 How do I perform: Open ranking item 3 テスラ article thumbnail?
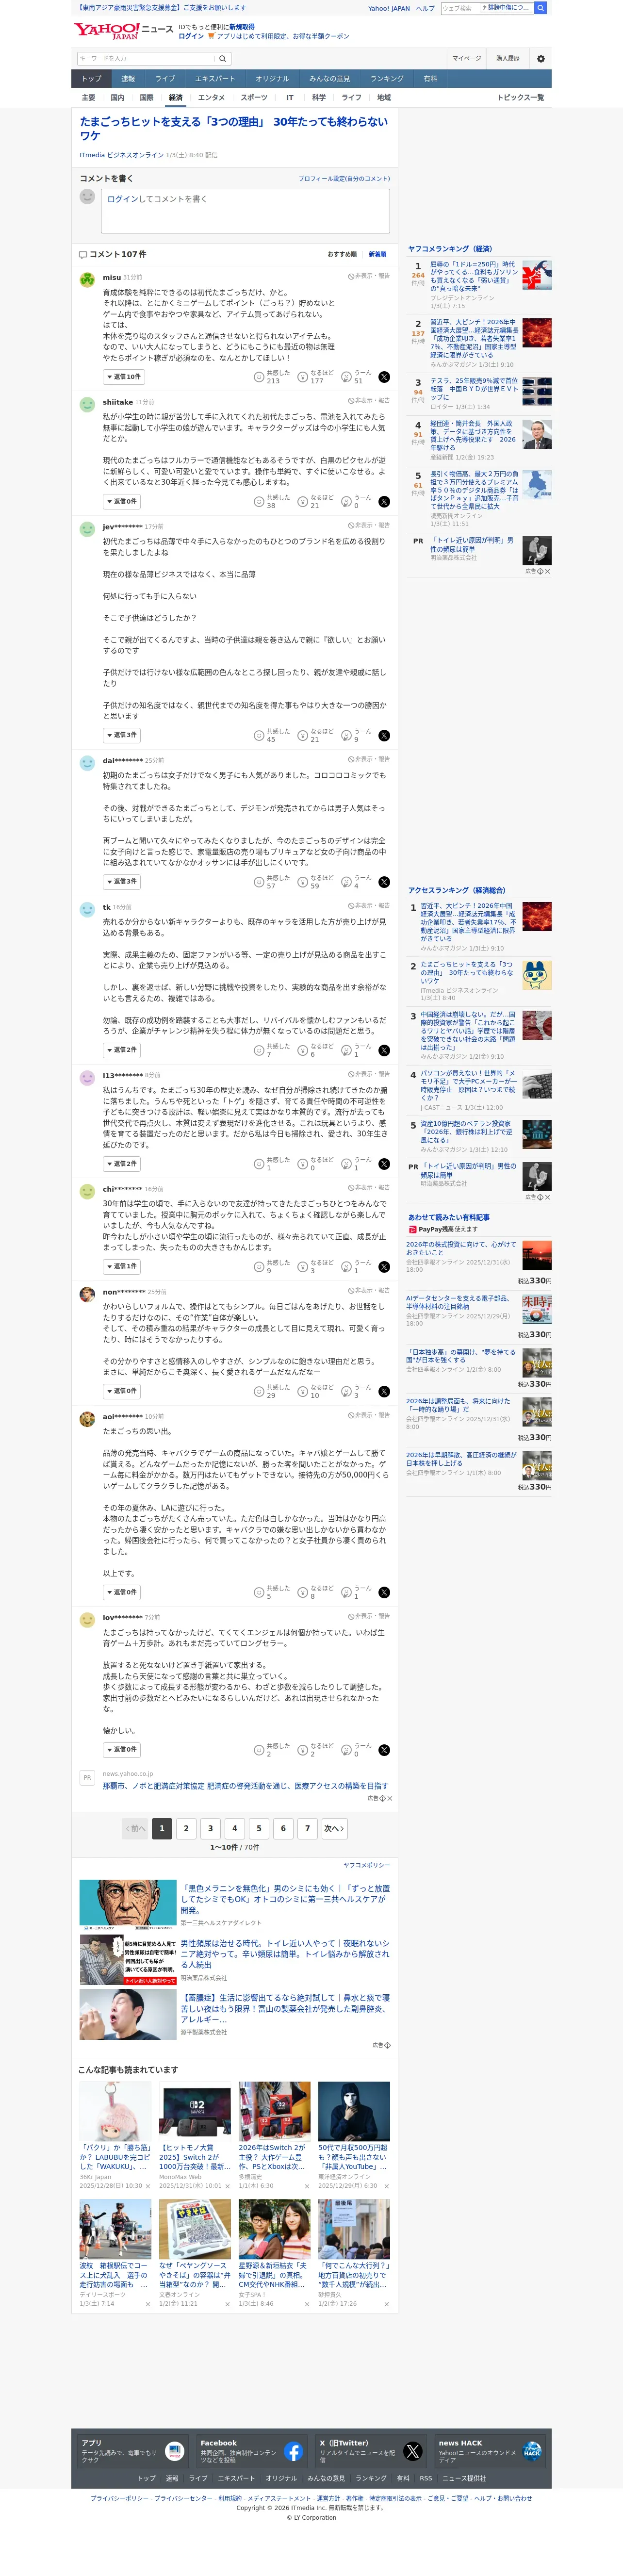pyautogui.click(x=536, y=390)
